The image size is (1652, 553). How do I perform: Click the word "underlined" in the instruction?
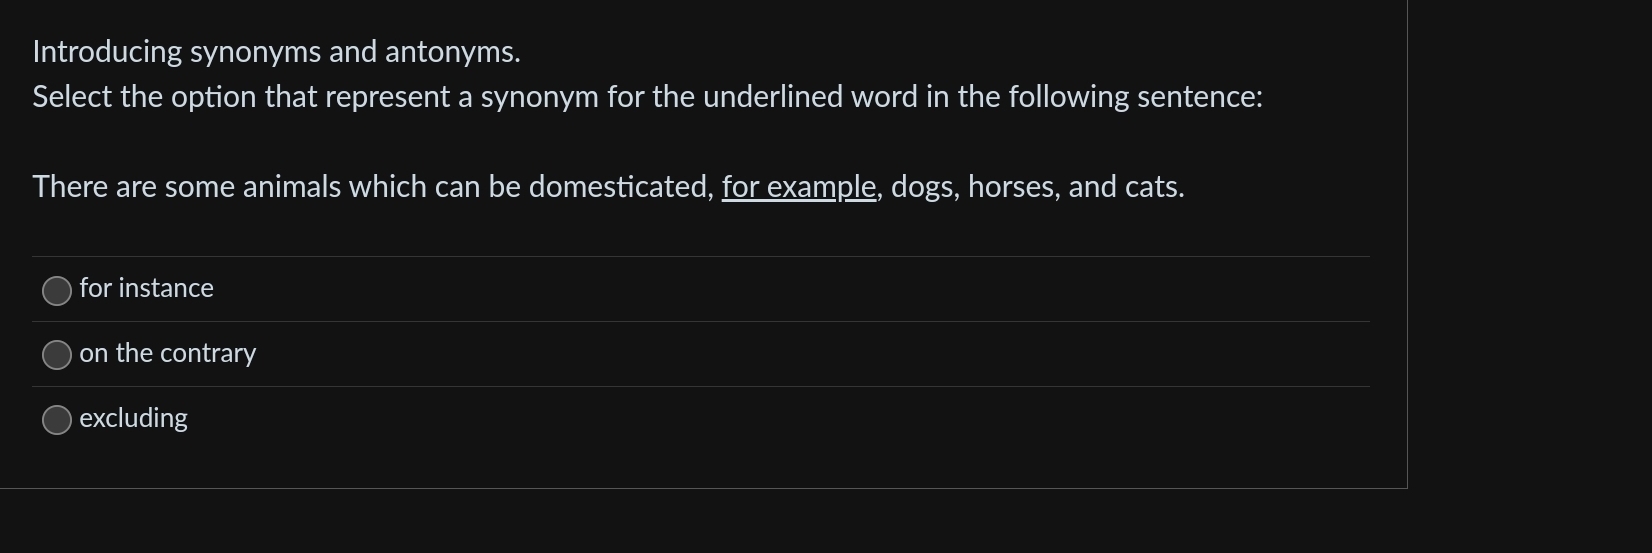(x=773, y=97)
